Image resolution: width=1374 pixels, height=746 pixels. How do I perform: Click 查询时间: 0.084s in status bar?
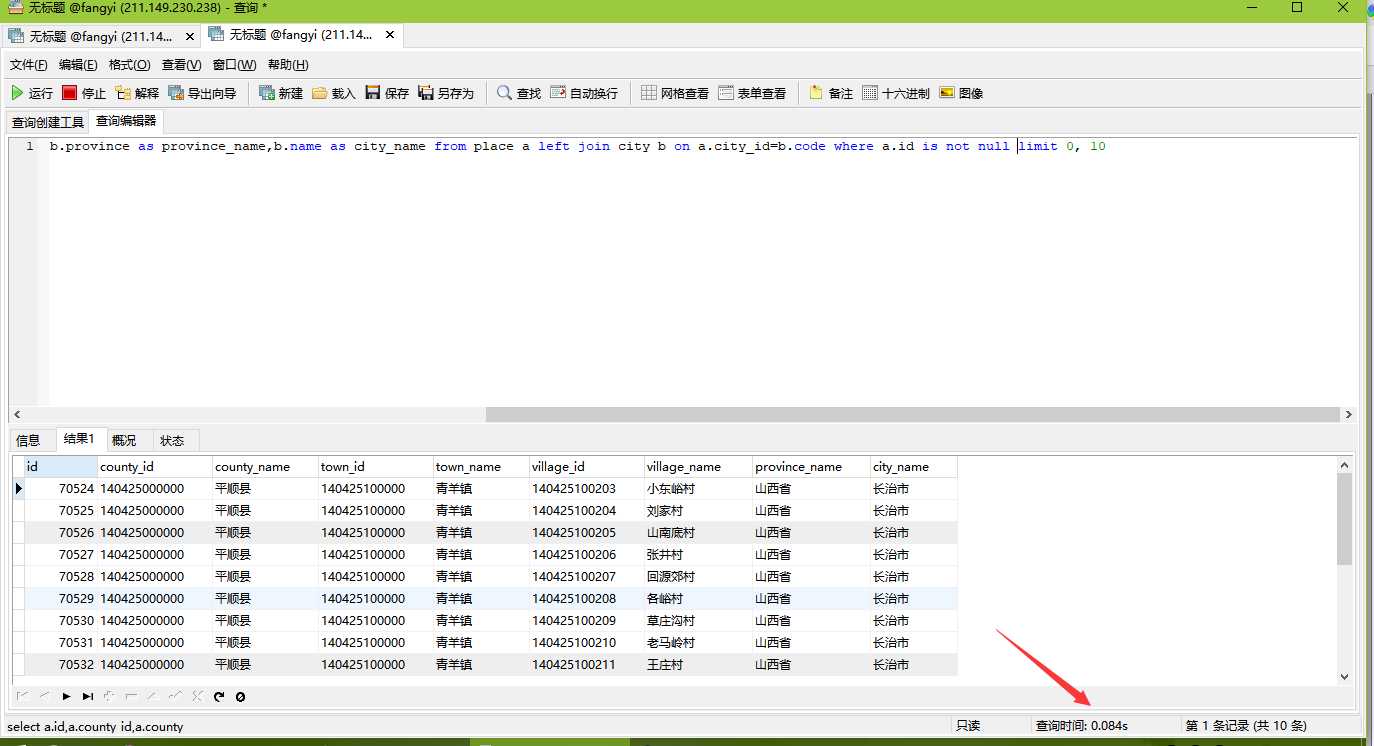click(1082, 726)
